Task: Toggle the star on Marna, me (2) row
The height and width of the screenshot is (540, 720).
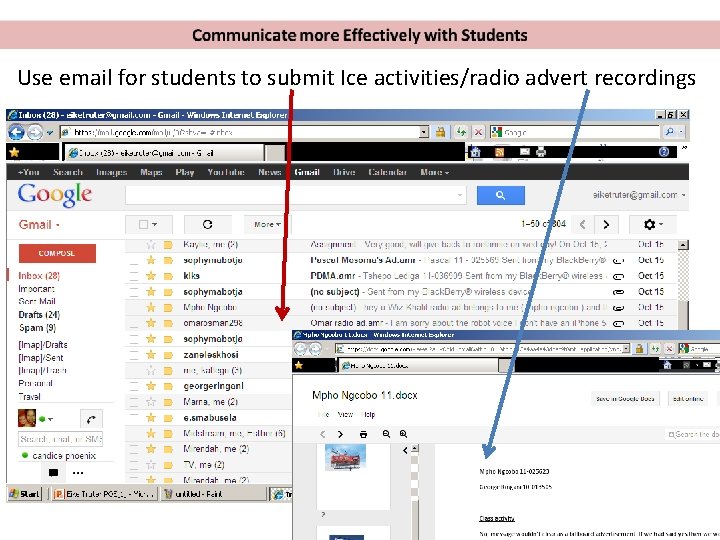Action: 151,402
